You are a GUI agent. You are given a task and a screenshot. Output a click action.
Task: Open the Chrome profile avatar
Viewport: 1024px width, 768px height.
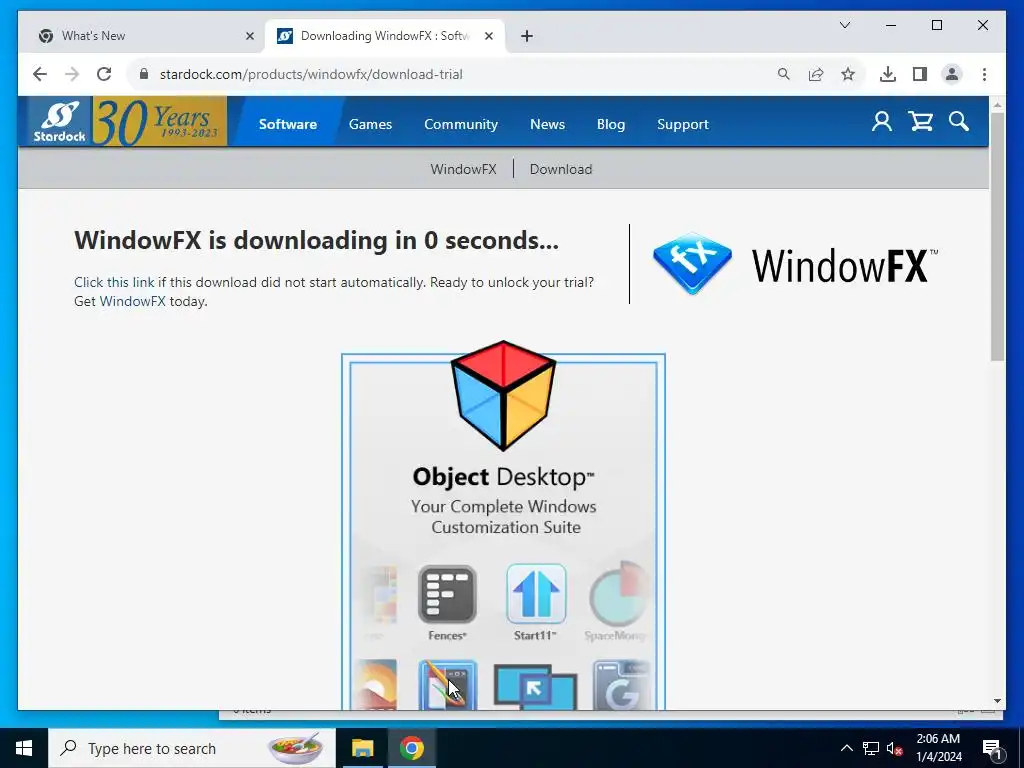(x=952, y=74)
